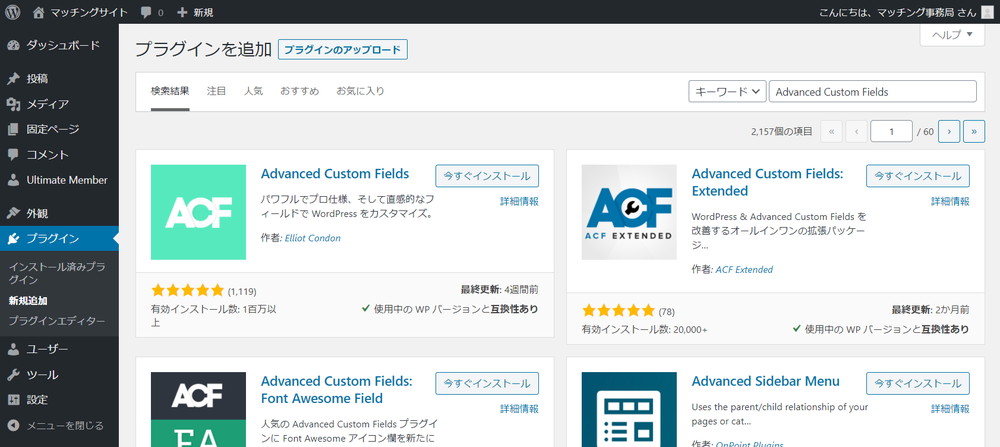Click the 2,157個の項目 count text
This screenshot has height=447, width=1000.
(x=782, y=132)
